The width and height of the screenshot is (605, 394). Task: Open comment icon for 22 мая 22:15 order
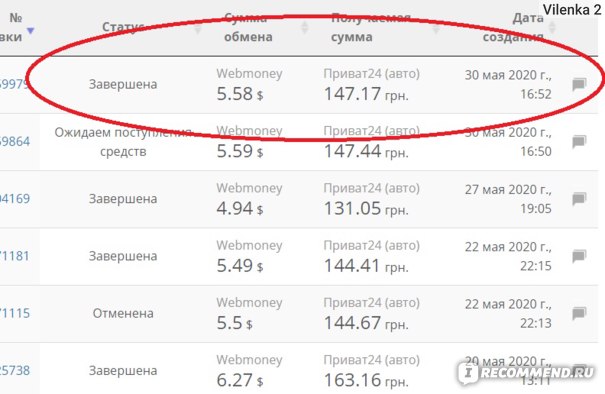(579, 255)
